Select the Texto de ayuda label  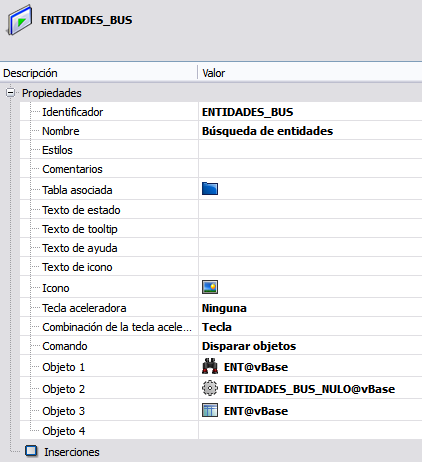click(80, 248)
